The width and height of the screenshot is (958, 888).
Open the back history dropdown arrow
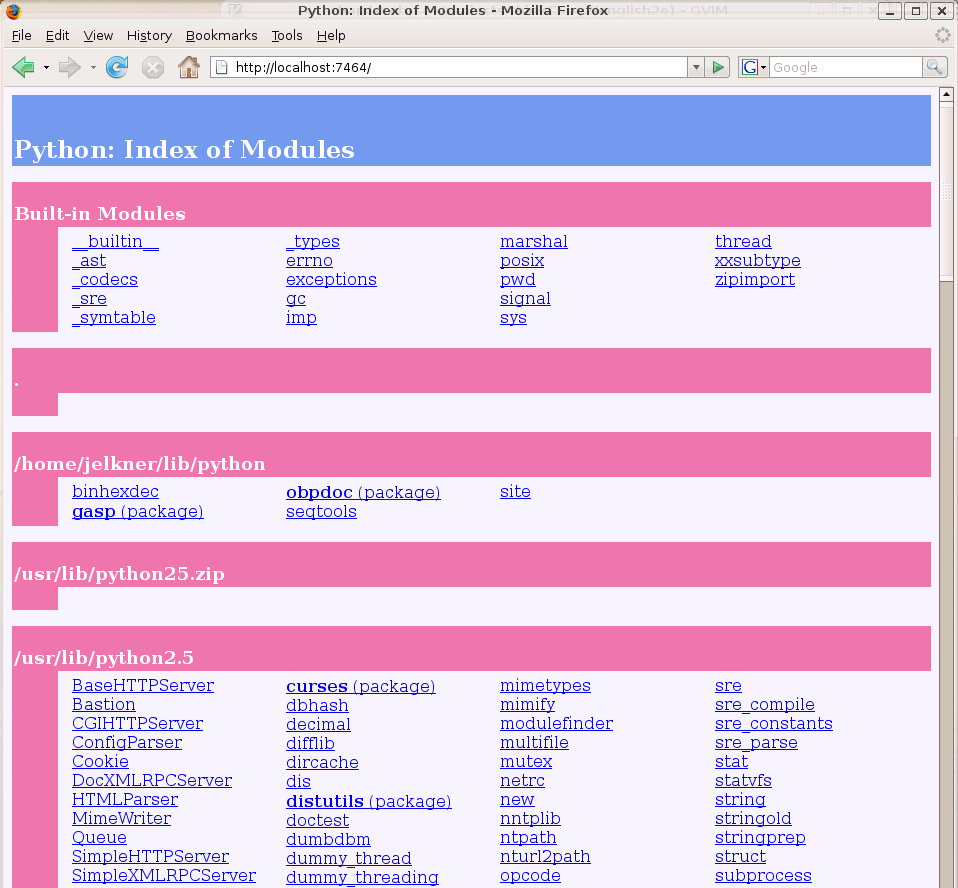(46, 68)
